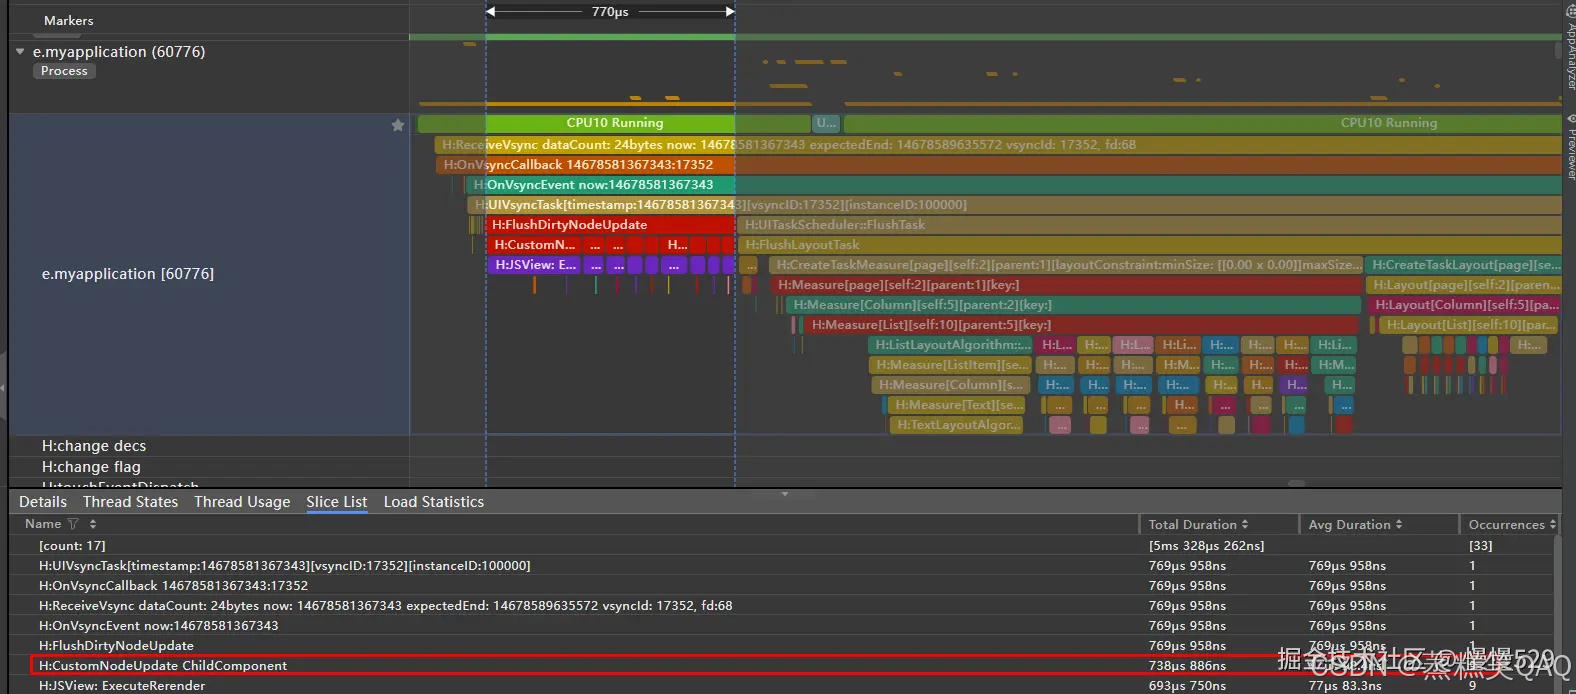
Task: Select the H:CreateTaskMeasure[page] slice
Action: [1066, 265]
